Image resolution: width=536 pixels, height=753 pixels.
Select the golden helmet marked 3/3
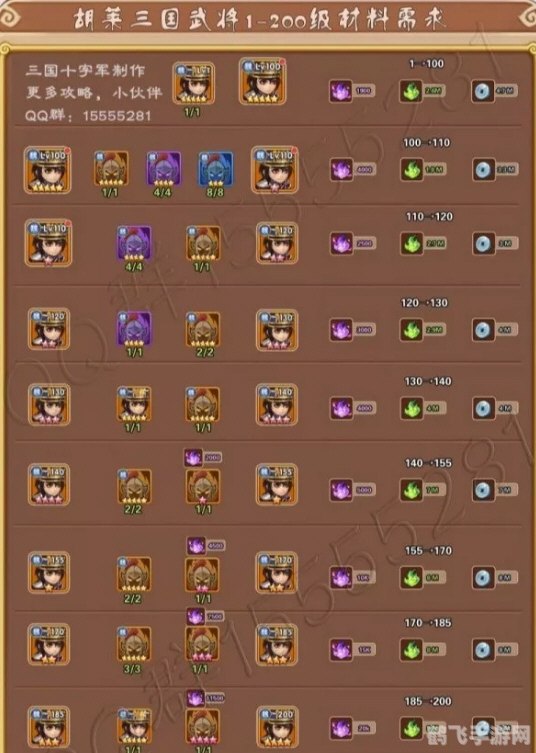point(134,644)
